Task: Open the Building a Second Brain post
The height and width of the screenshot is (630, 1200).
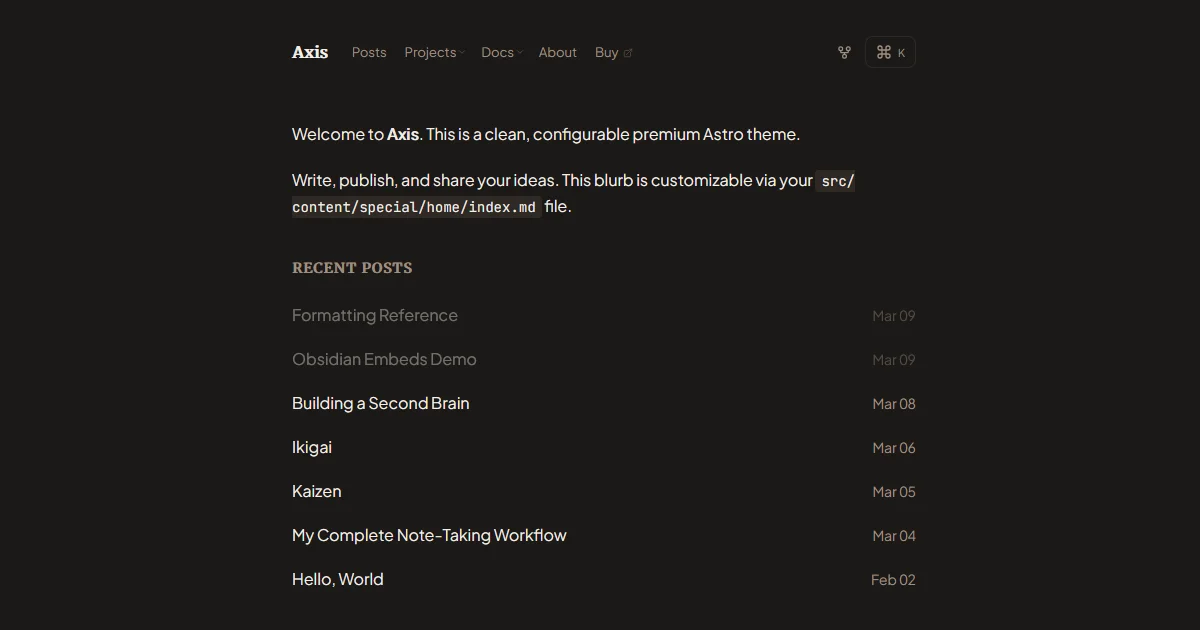Action: [x=381, y=403]
